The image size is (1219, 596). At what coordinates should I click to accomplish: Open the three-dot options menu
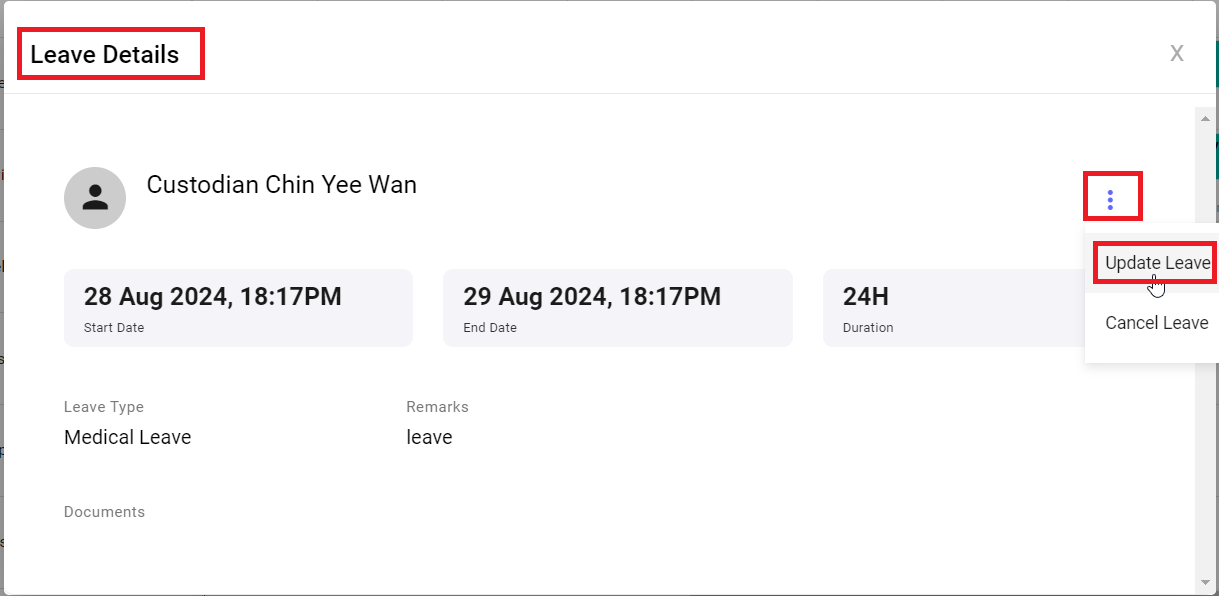[1110, 199]
